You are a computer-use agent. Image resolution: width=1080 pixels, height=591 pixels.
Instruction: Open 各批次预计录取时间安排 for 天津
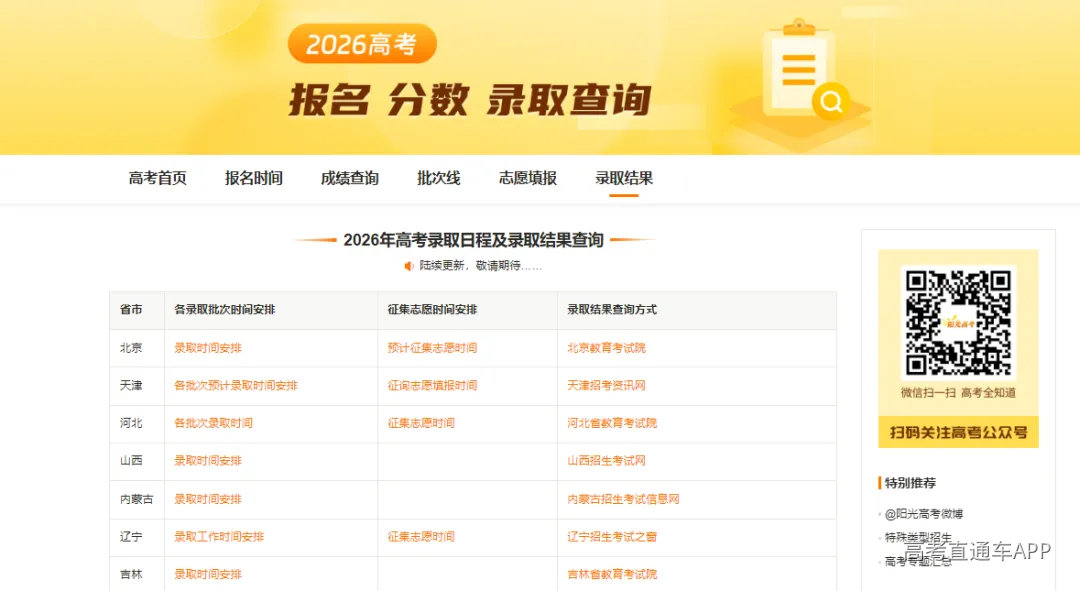pos(236,385)
